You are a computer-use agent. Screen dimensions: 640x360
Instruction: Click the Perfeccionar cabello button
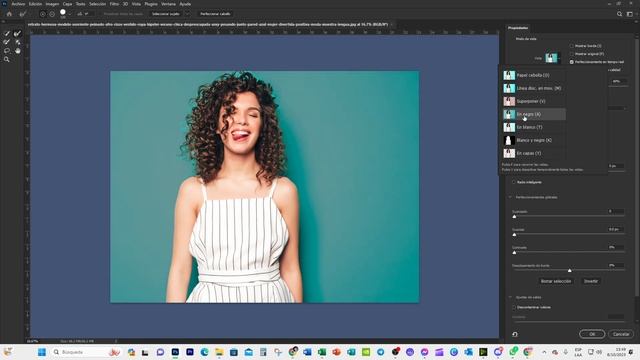(215, 14)
